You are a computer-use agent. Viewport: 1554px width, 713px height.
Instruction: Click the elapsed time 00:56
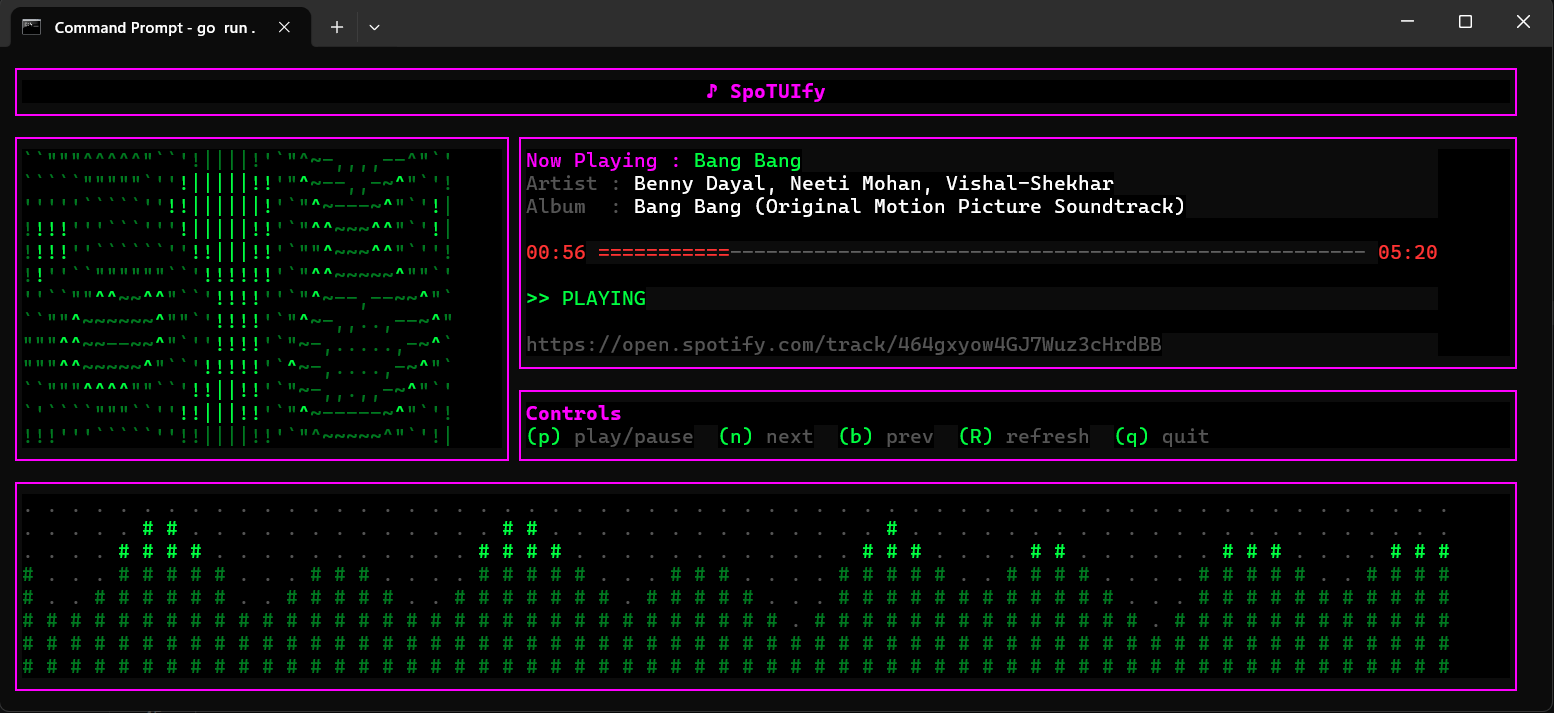(x=556, y=252)
